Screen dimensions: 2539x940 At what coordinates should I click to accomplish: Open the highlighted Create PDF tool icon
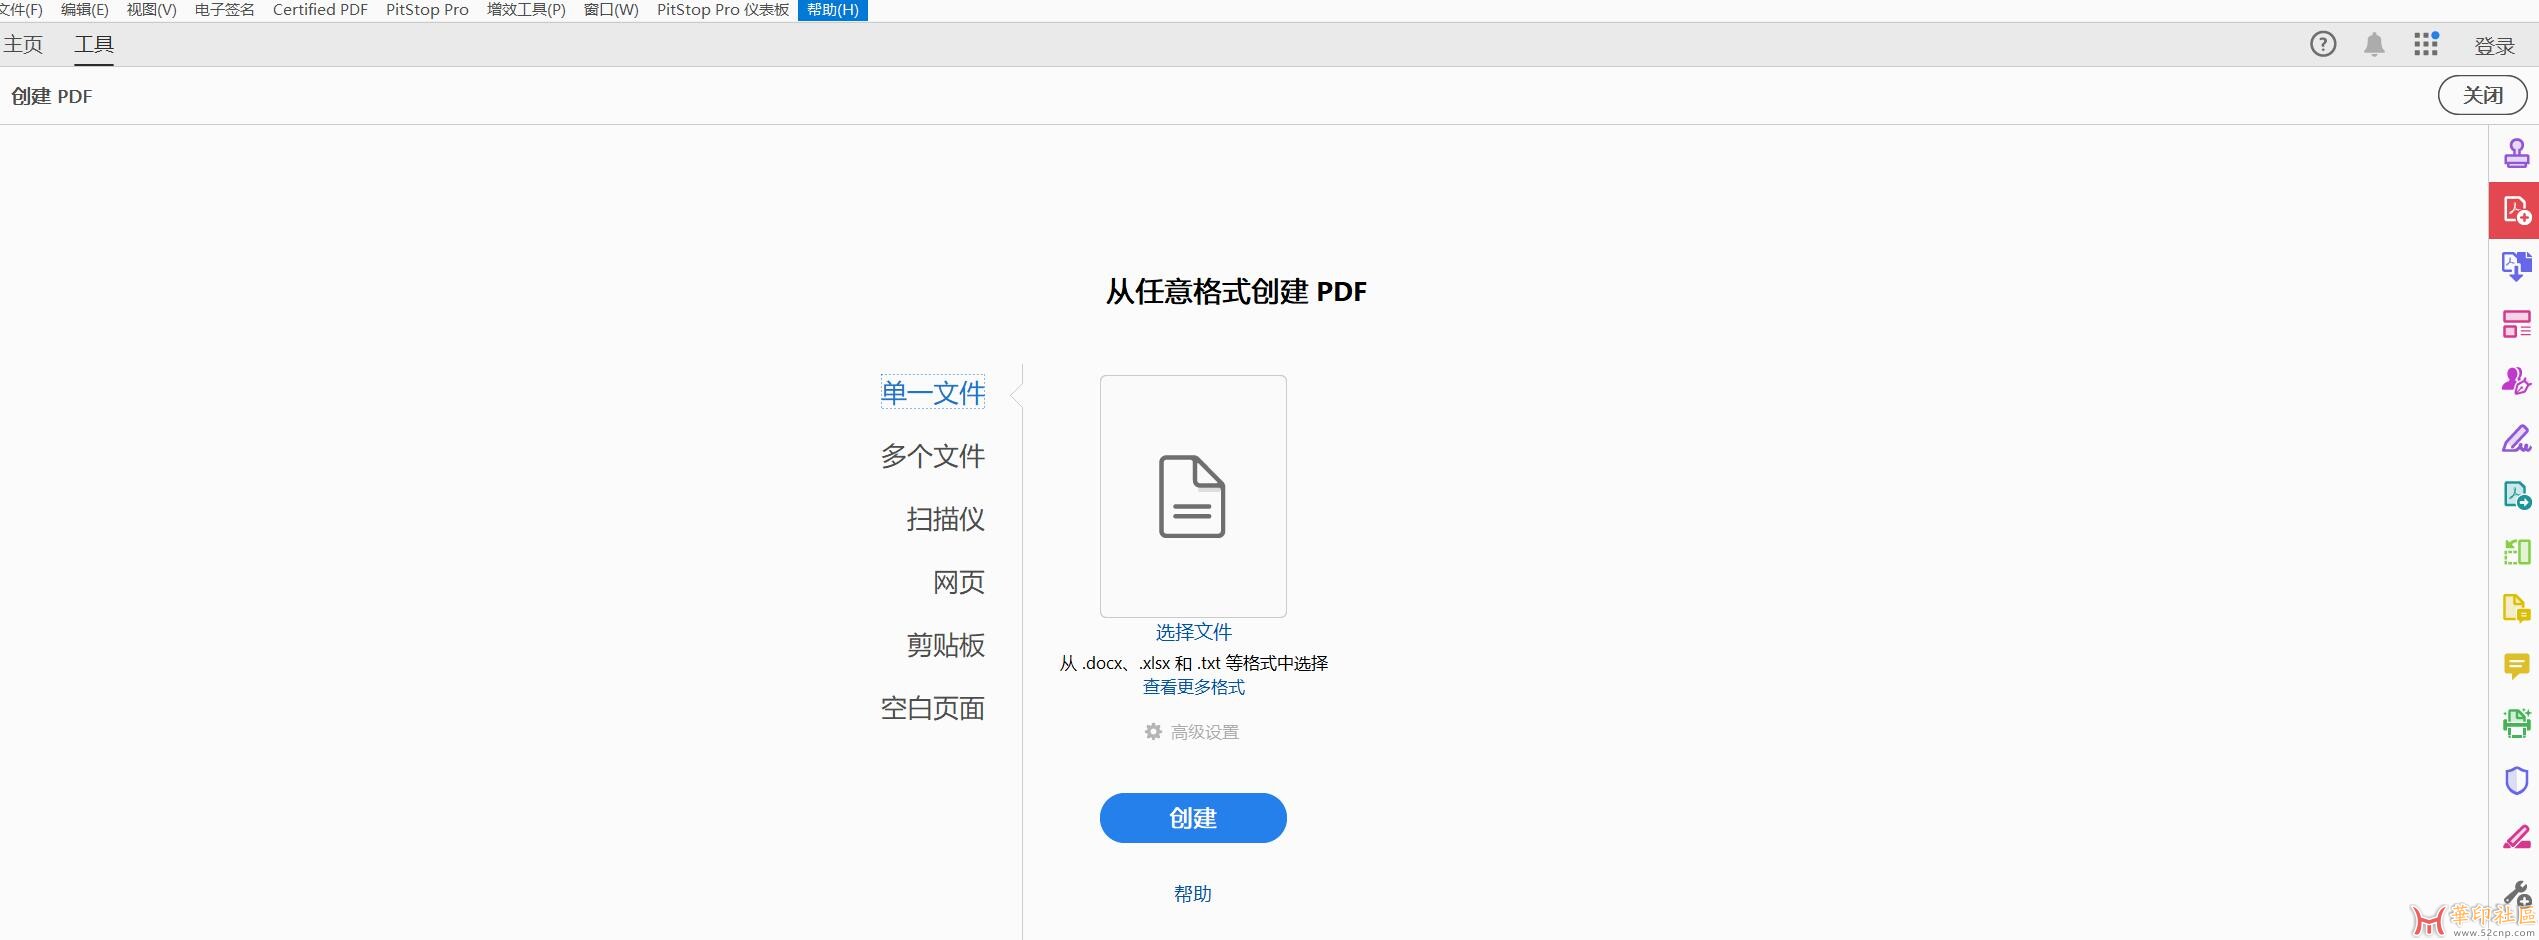pyautogui.click(x=2517, y=210)
